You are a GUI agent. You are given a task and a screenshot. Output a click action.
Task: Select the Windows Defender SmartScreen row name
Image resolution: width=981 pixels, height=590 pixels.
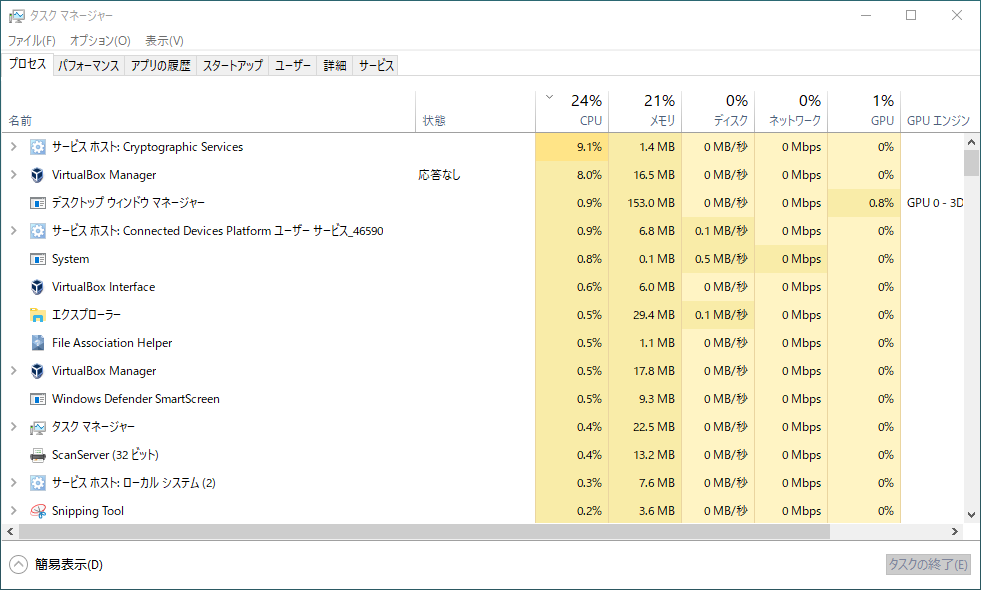136,399
